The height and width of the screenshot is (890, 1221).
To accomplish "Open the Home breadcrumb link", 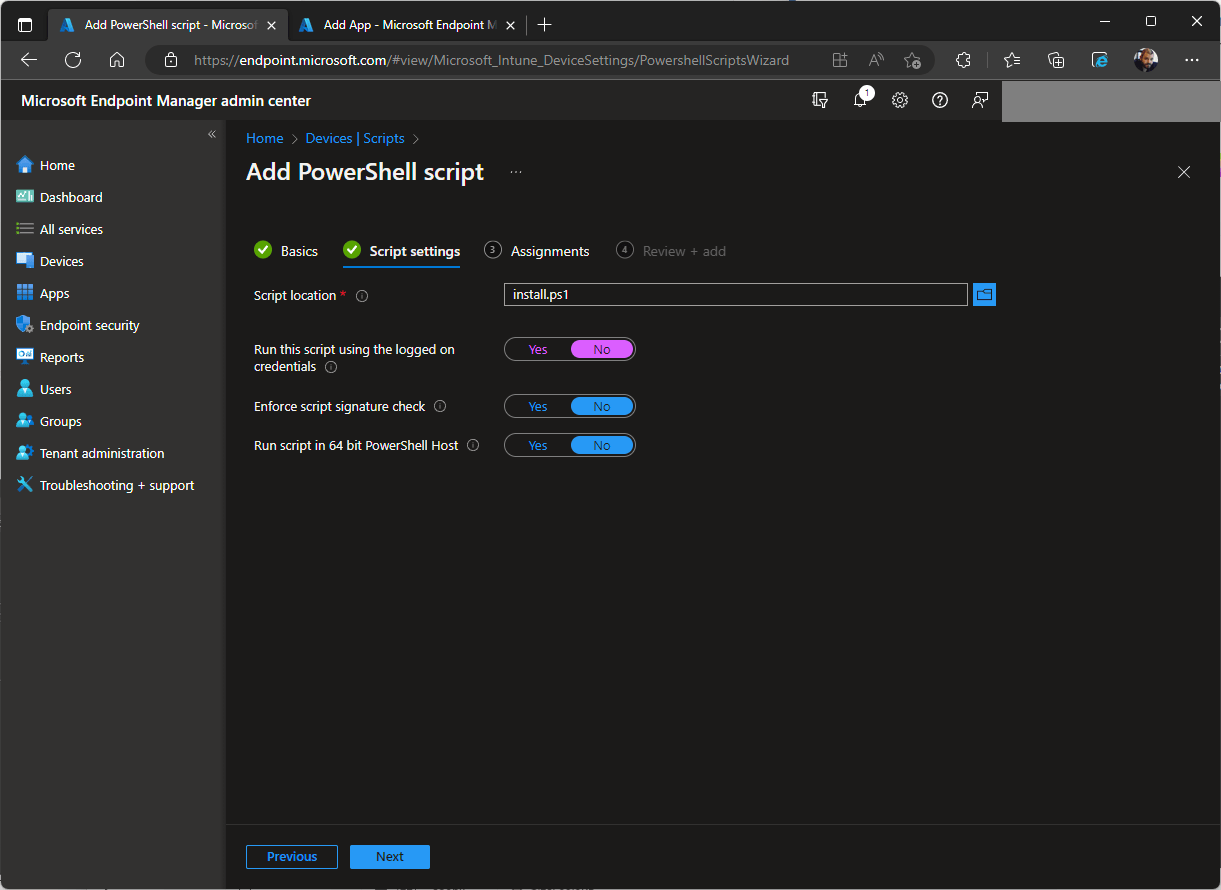I will (265, 139).
